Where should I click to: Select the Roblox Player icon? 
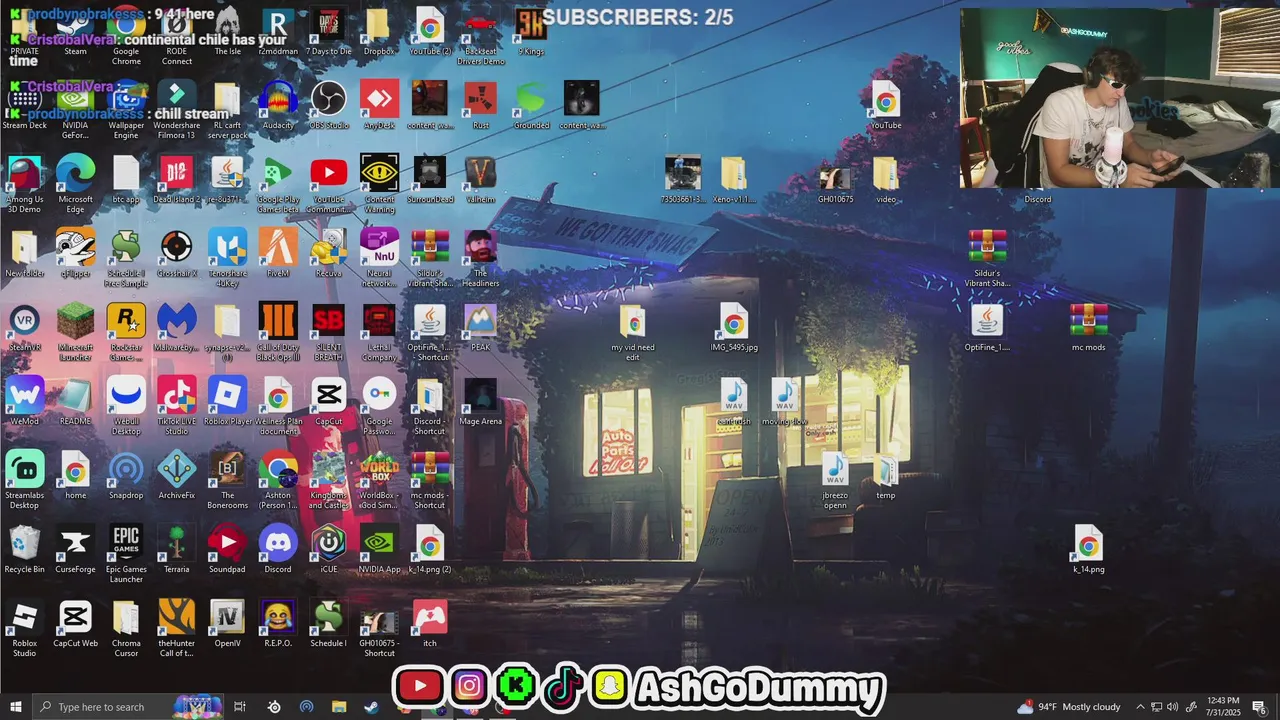(228, 402)
